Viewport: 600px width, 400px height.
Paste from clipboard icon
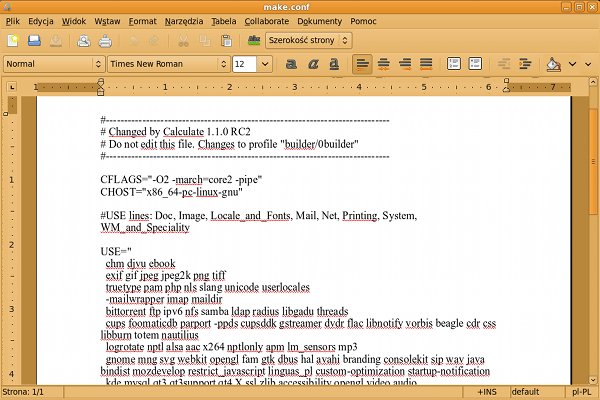click(226, 41)
